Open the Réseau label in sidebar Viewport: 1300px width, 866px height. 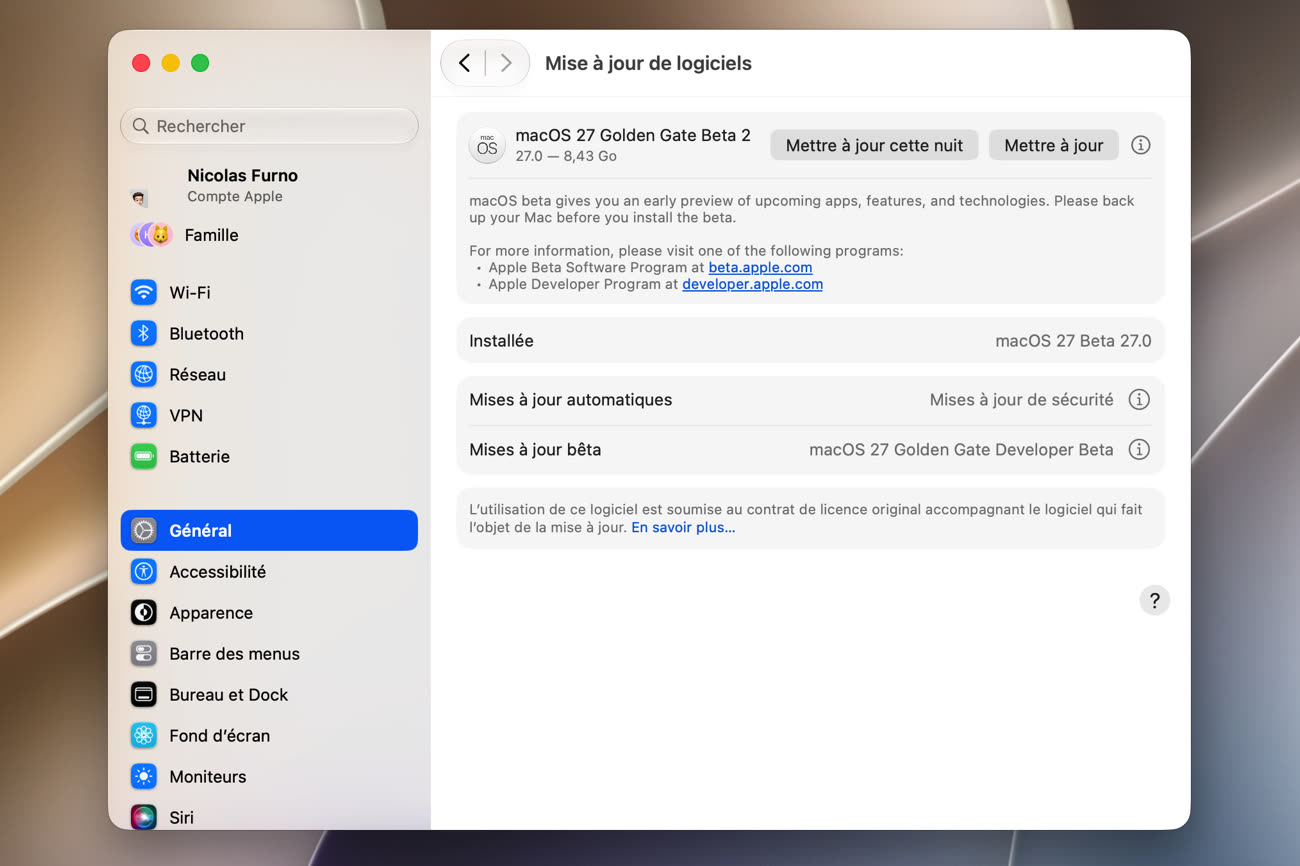coord(198,374)
